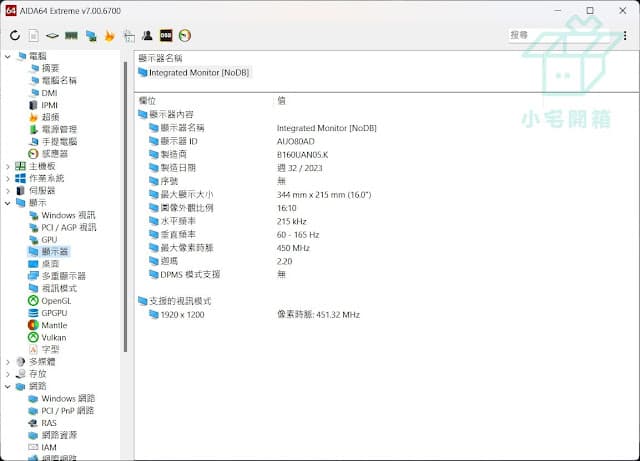Image resolution: width=640 pixels, height=461 pixels.
Task: Select GPU in the tree
Action: 49,240
